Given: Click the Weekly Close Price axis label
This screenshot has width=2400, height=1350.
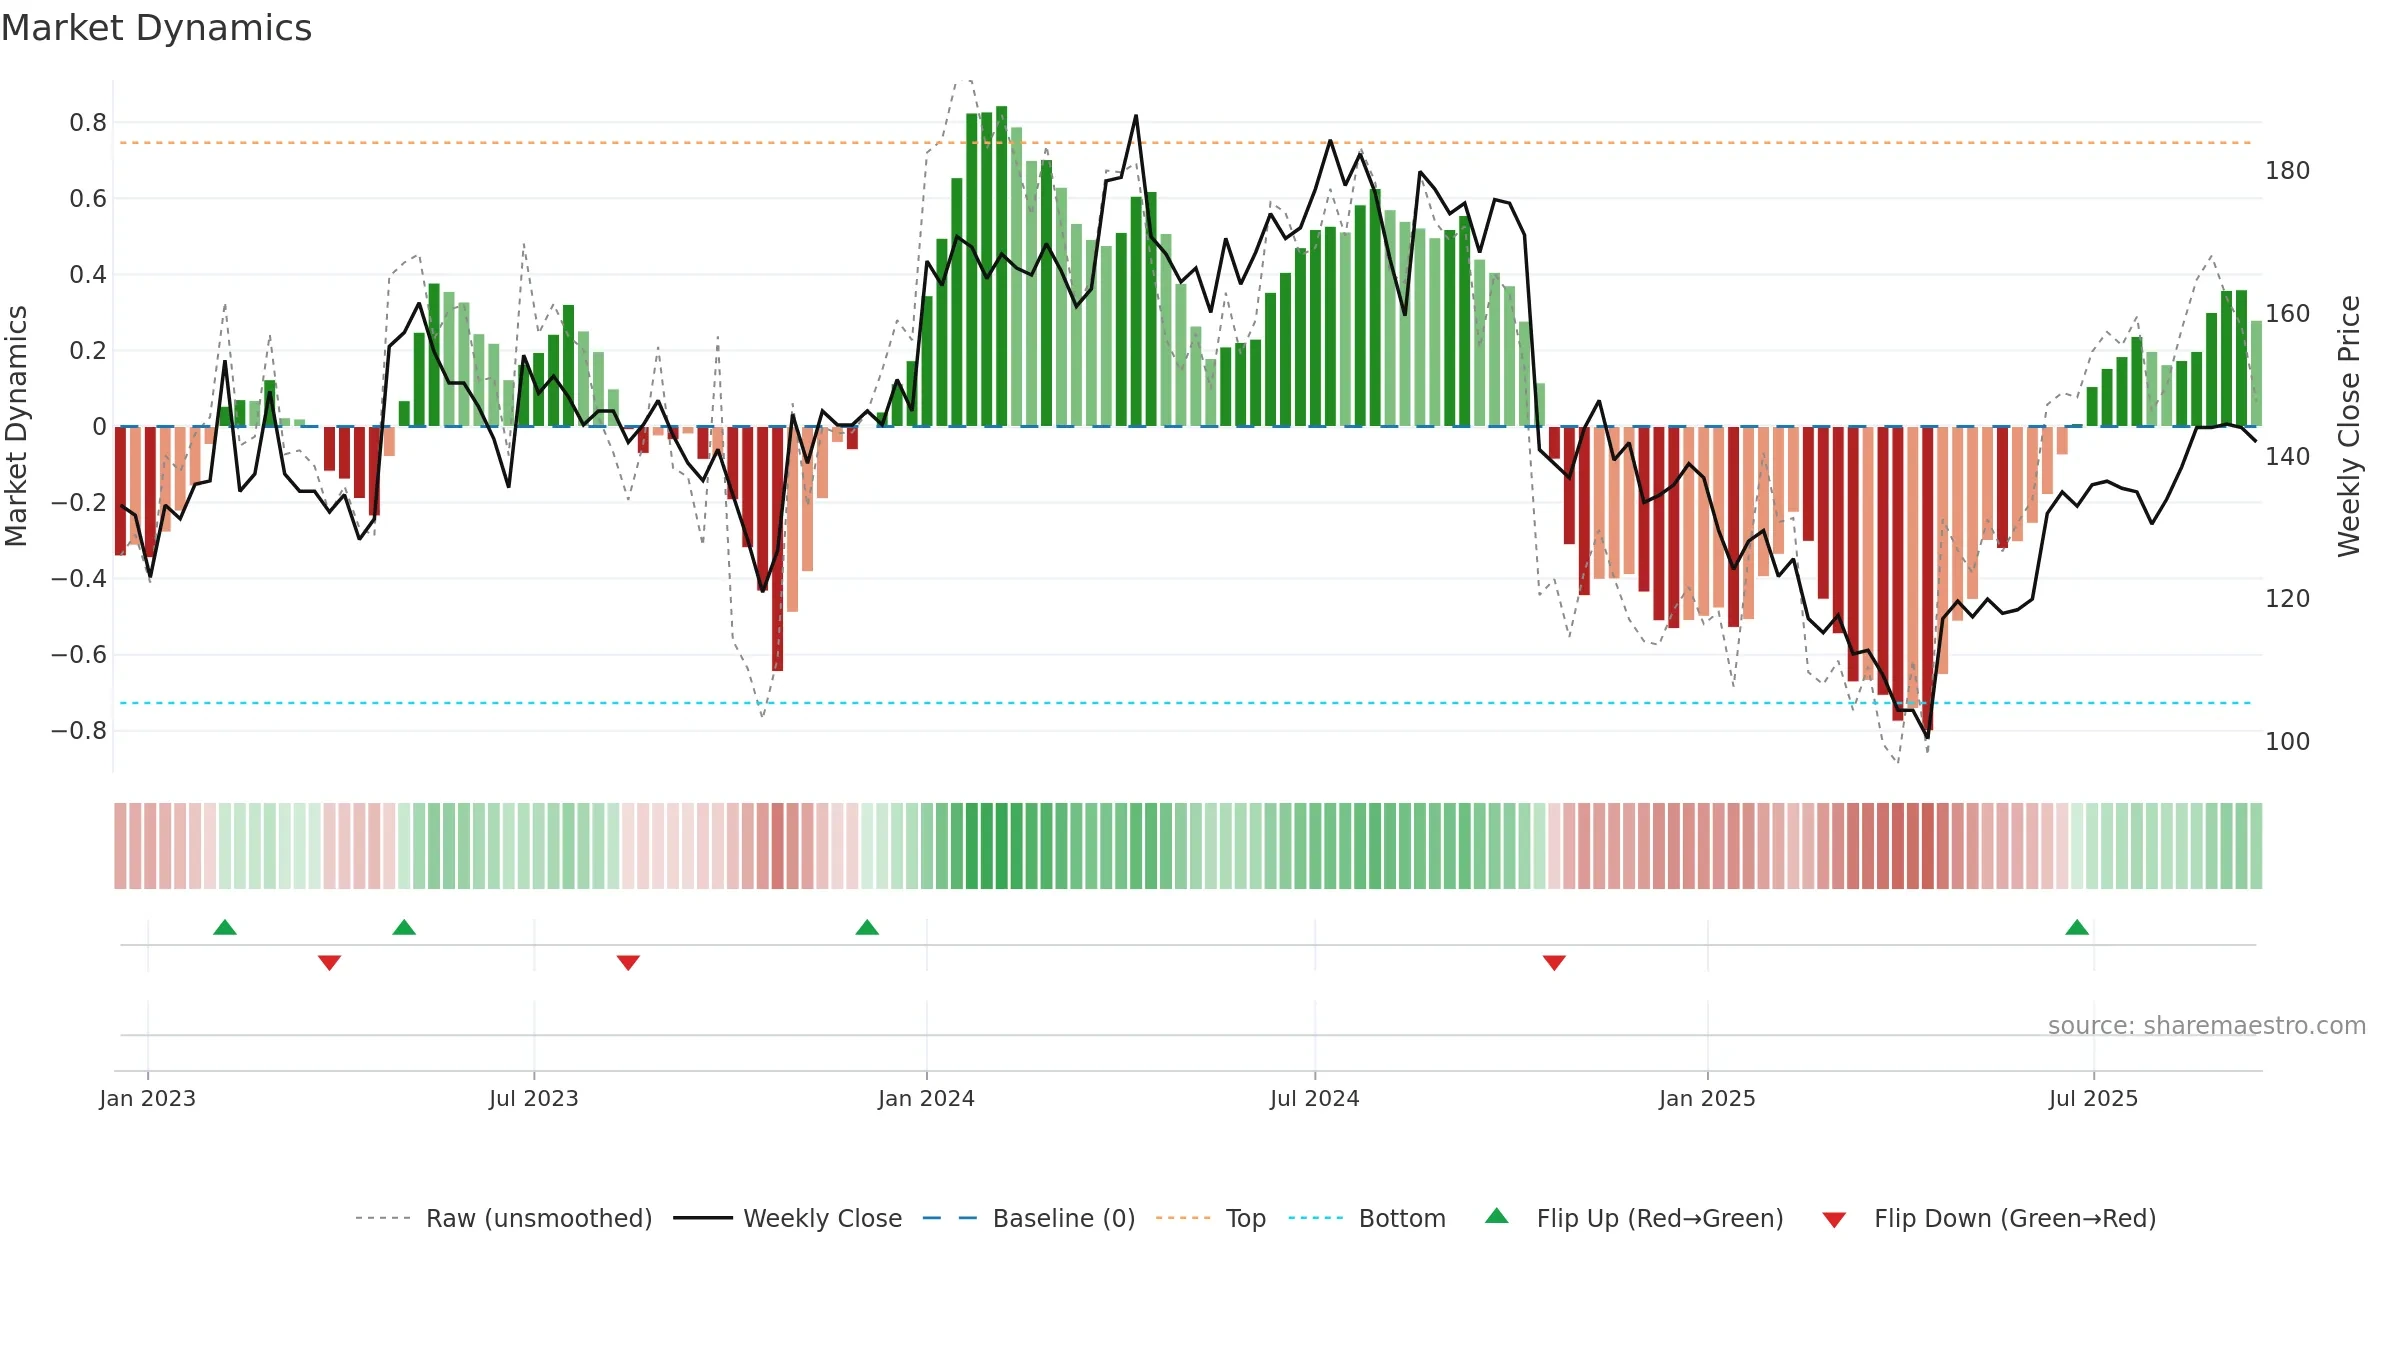Looking at the screenshot, I should point(2349,426).
